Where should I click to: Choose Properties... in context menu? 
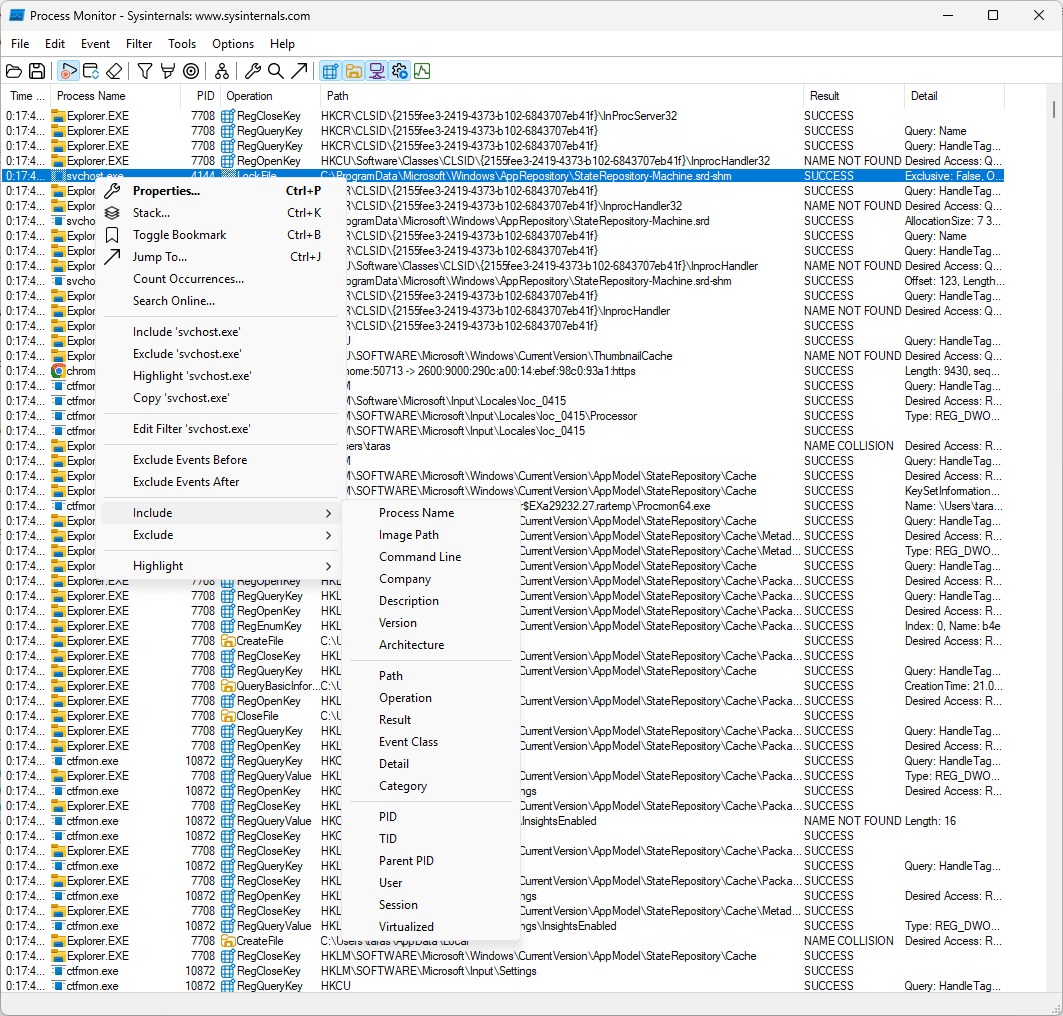click(220, 191)
